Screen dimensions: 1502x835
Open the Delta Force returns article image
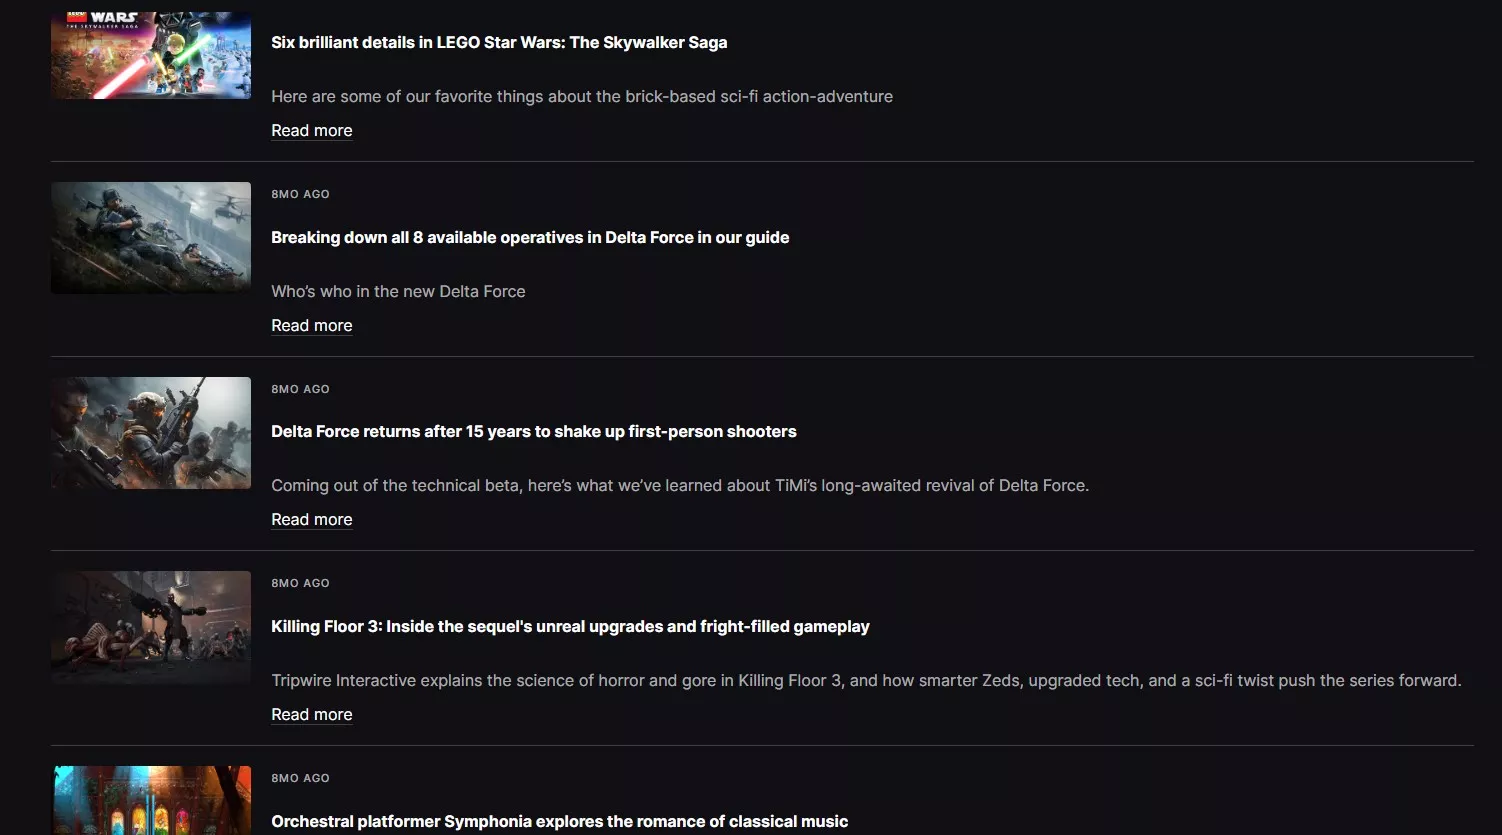151,432
